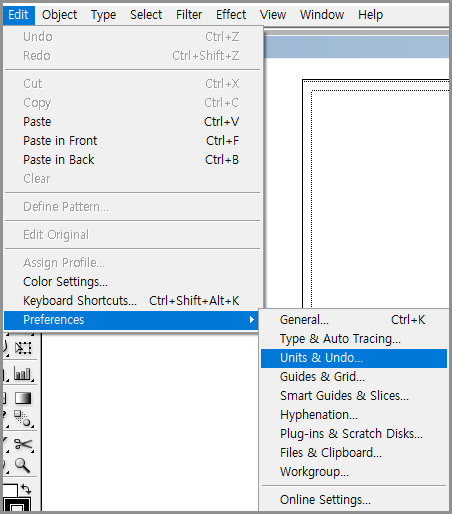Open the Type menu

(x=103, y=15)
